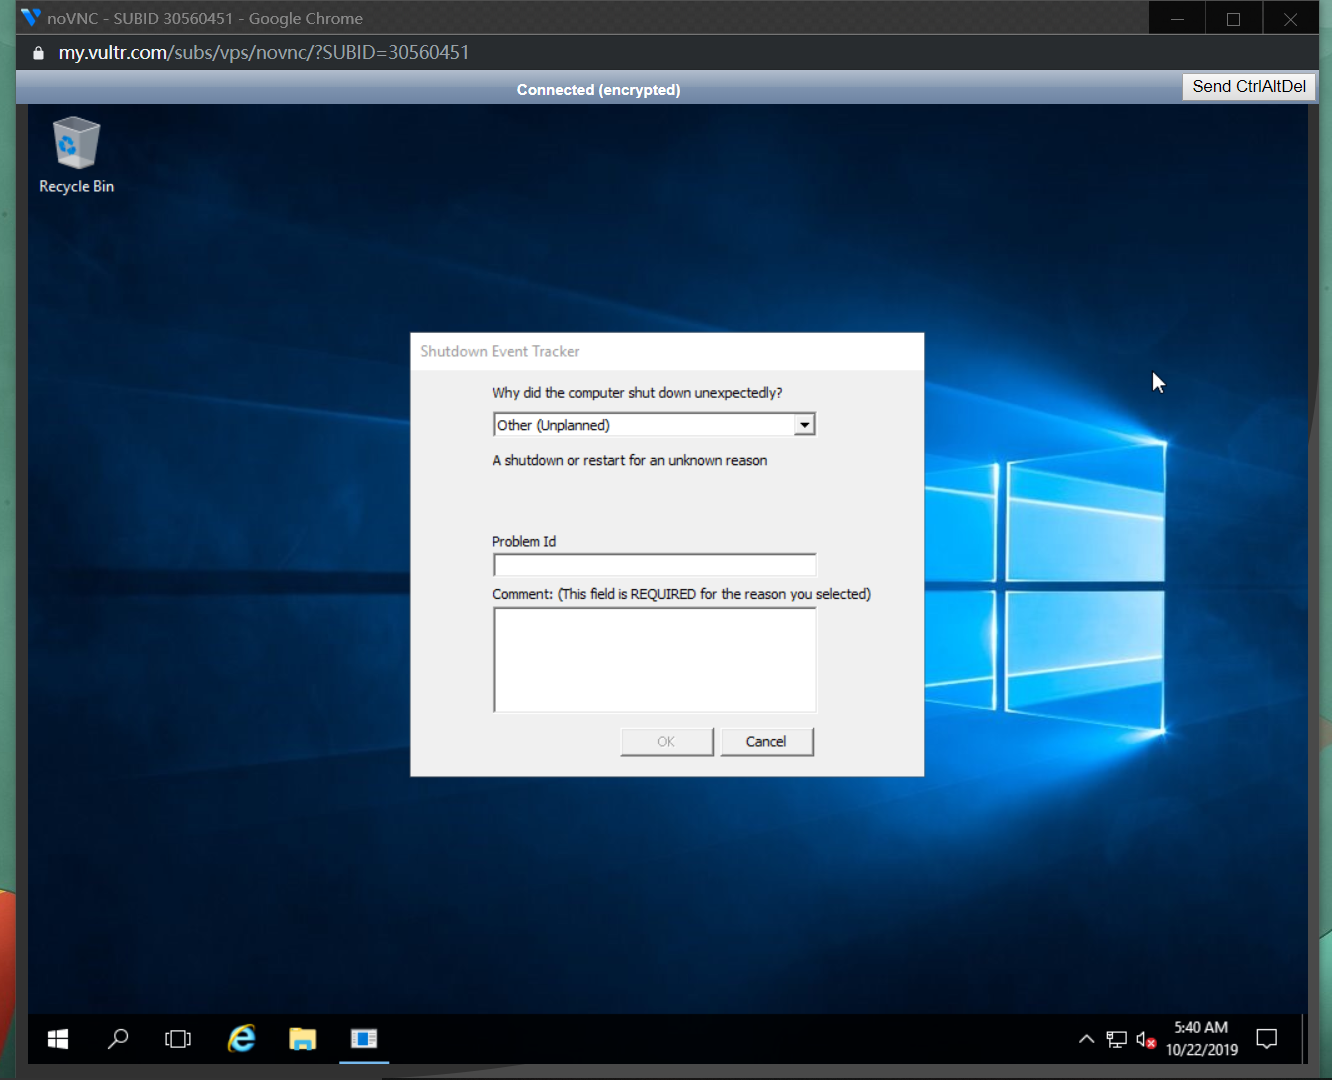Click the taskbar search magnifier icon
This screenshot has width=1332, height=1080.
118,1039
